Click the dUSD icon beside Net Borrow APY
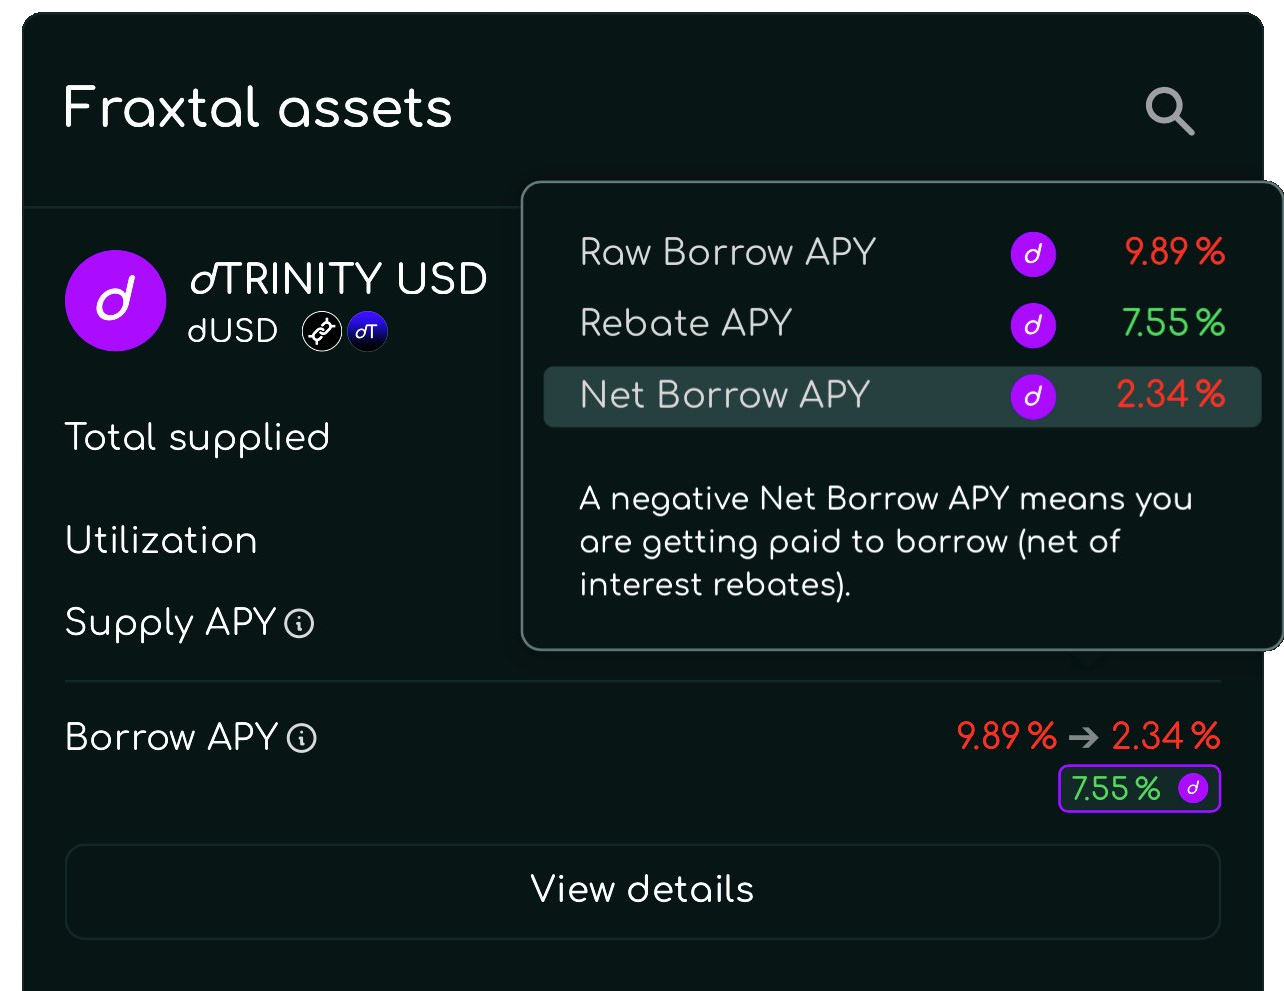The height and width of the screenshot is (991, 1284). tap(1033, 397)
